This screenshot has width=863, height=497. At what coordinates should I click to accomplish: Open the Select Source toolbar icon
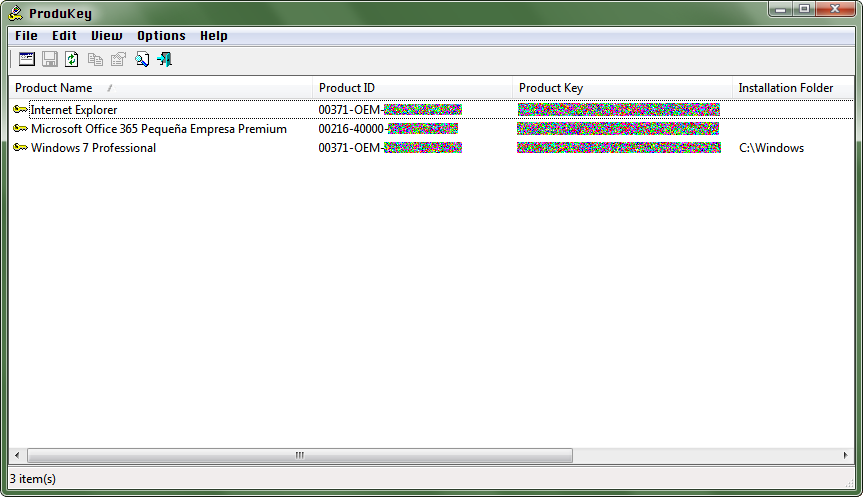pos(26,59)
